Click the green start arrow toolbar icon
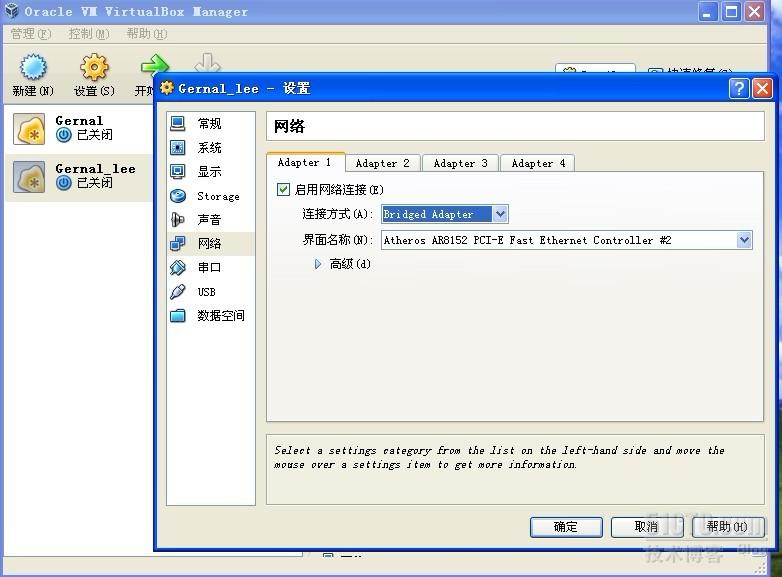 (x=155, y=65)
